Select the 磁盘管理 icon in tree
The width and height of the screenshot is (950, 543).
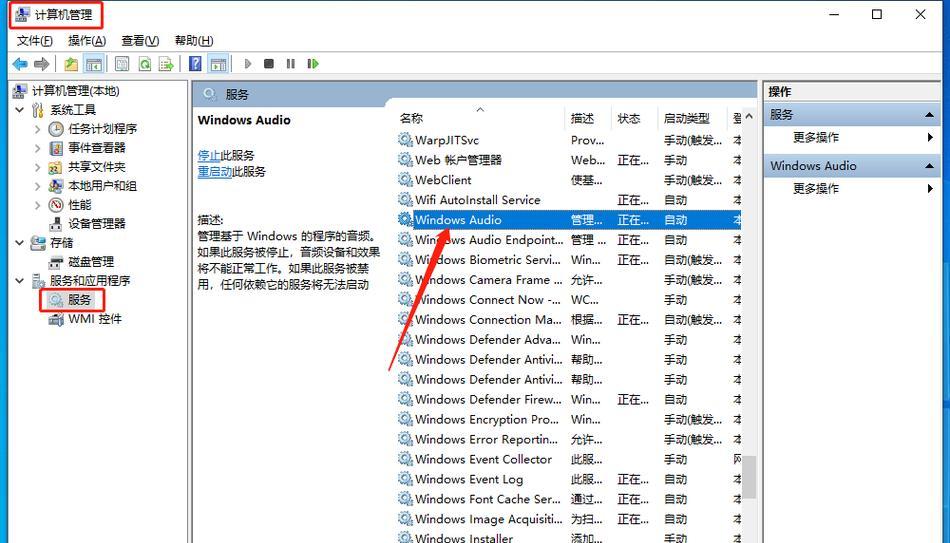56,262
